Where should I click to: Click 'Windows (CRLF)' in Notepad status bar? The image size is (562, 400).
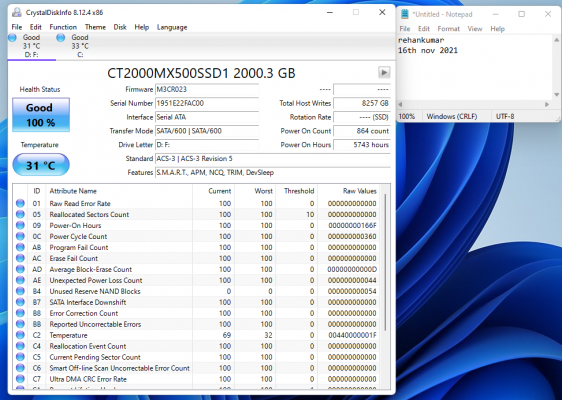click(x=452, y=116)
